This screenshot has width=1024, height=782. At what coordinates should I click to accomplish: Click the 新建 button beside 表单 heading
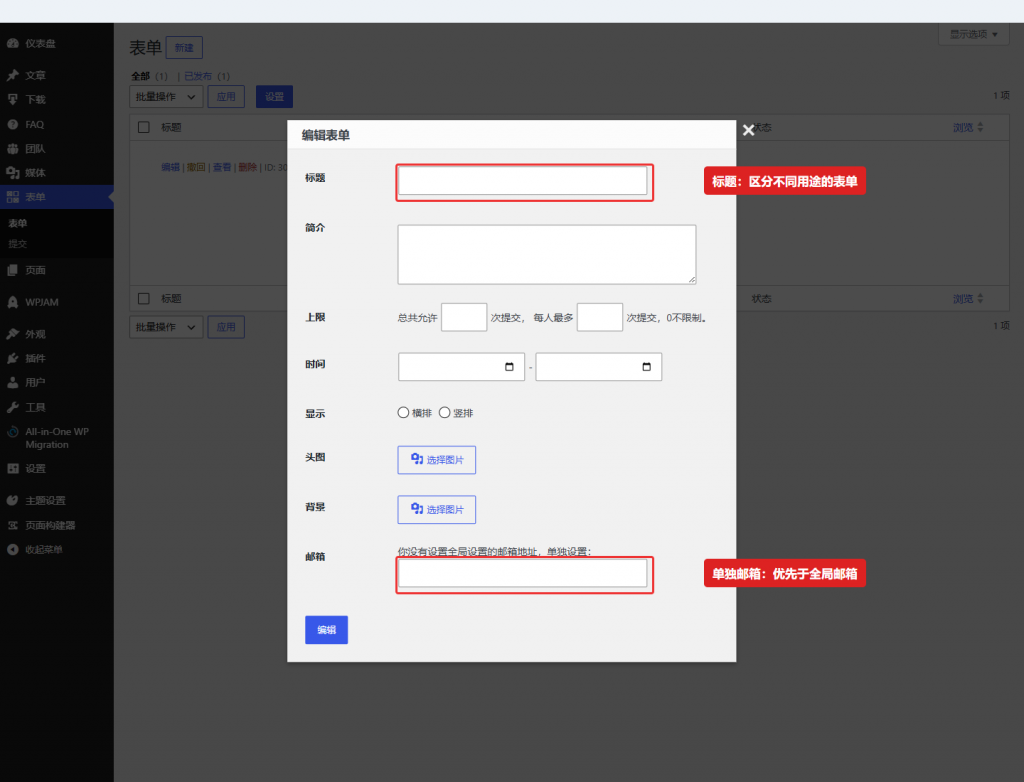click(x=184, y=48)
